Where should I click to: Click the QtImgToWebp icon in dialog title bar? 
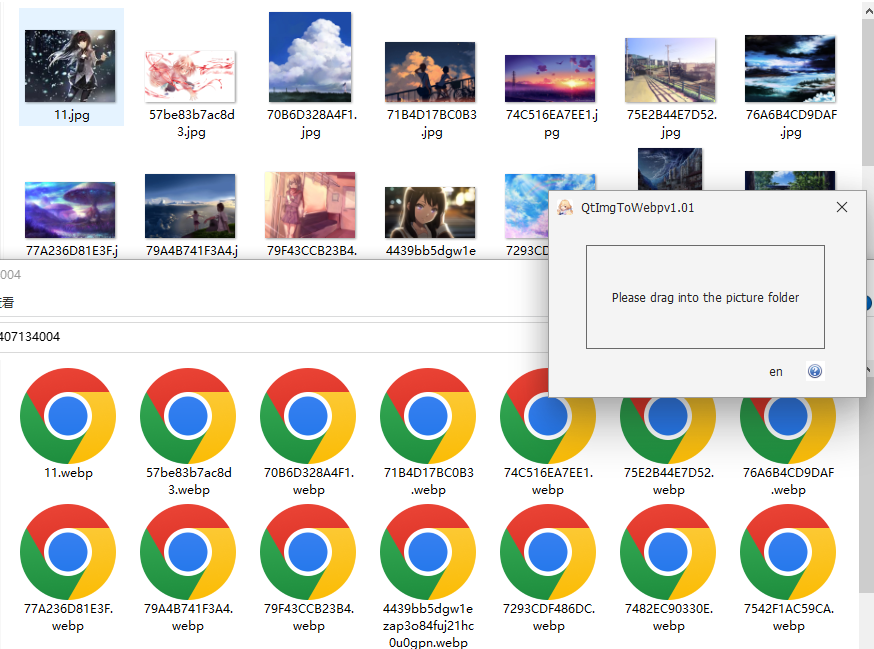tap(562, 208)
